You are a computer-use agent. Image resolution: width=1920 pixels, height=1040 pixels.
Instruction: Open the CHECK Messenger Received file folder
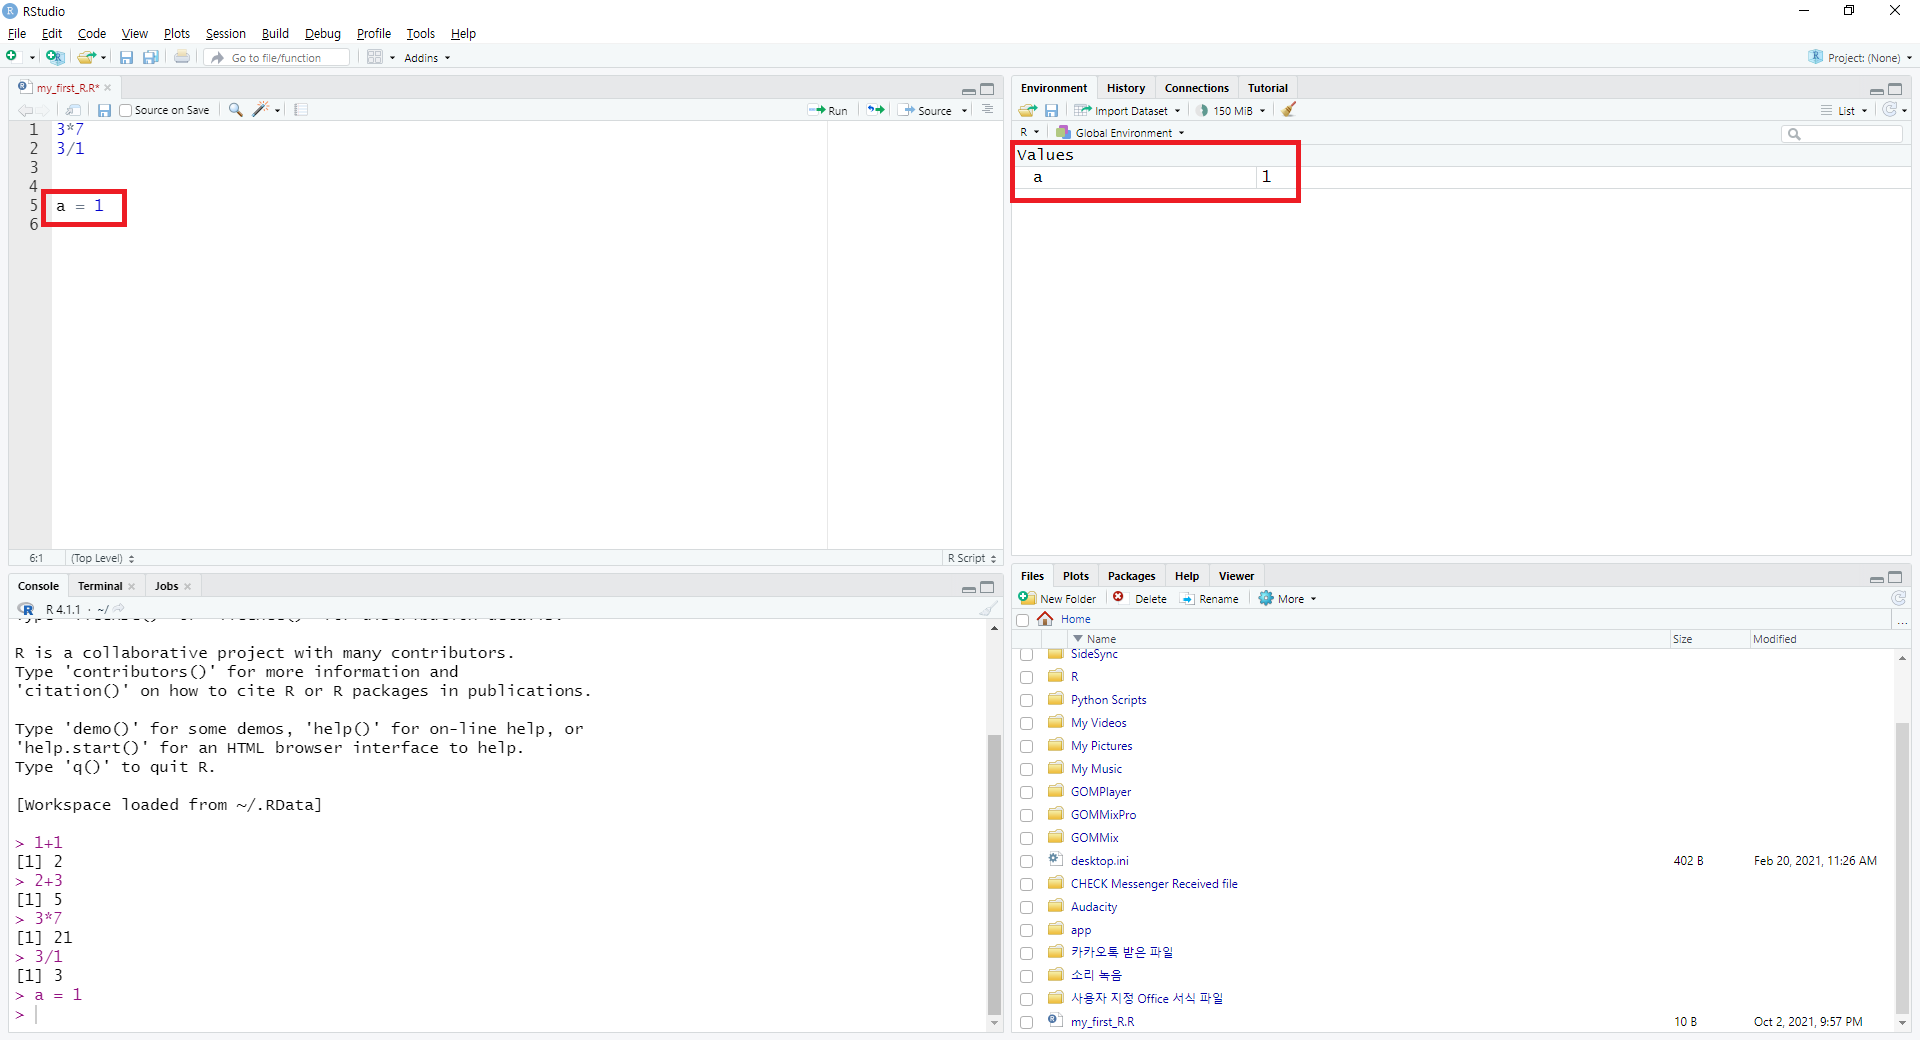[x=1154, y=884]
